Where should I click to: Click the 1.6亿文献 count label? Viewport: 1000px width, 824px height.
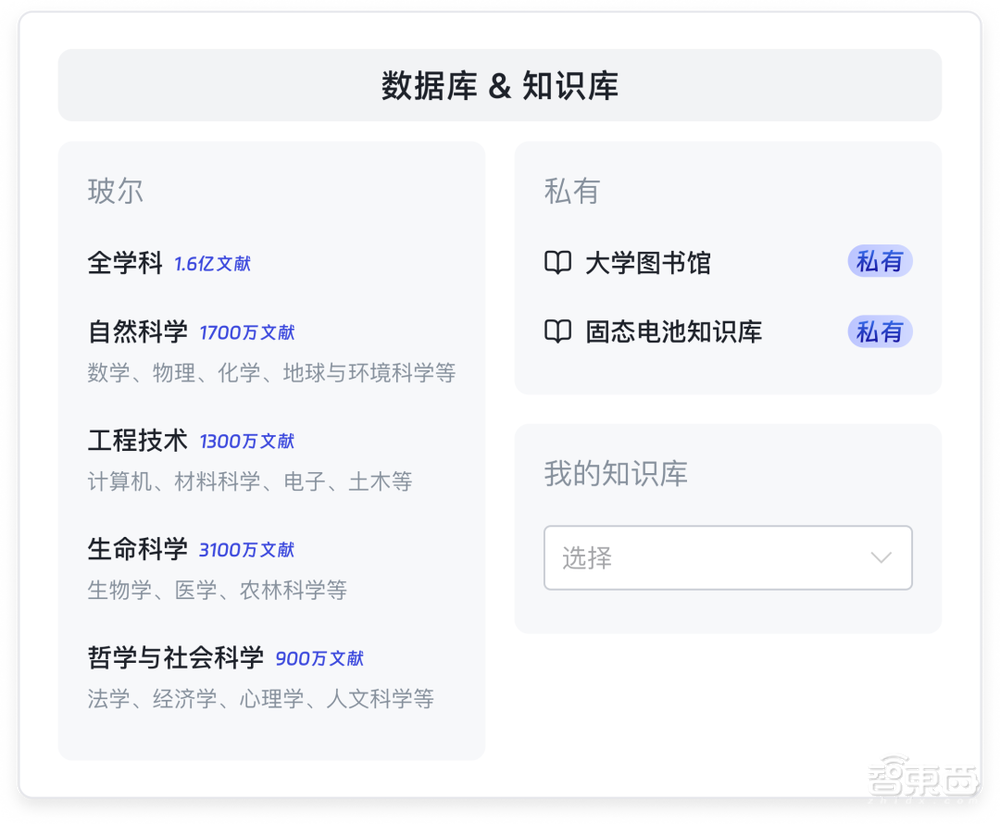pos(212,263)
